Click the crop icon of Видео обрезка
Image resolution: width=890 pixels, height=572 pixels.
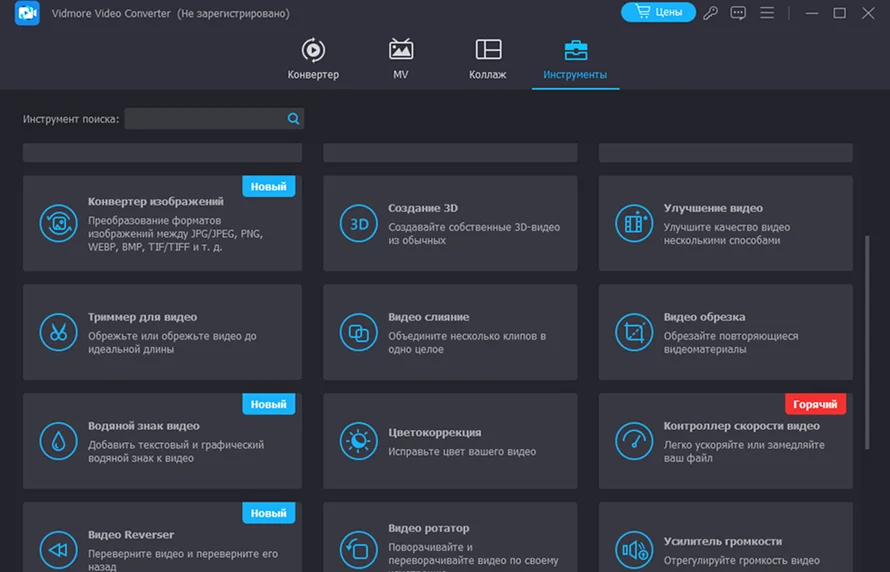[634, 333]
